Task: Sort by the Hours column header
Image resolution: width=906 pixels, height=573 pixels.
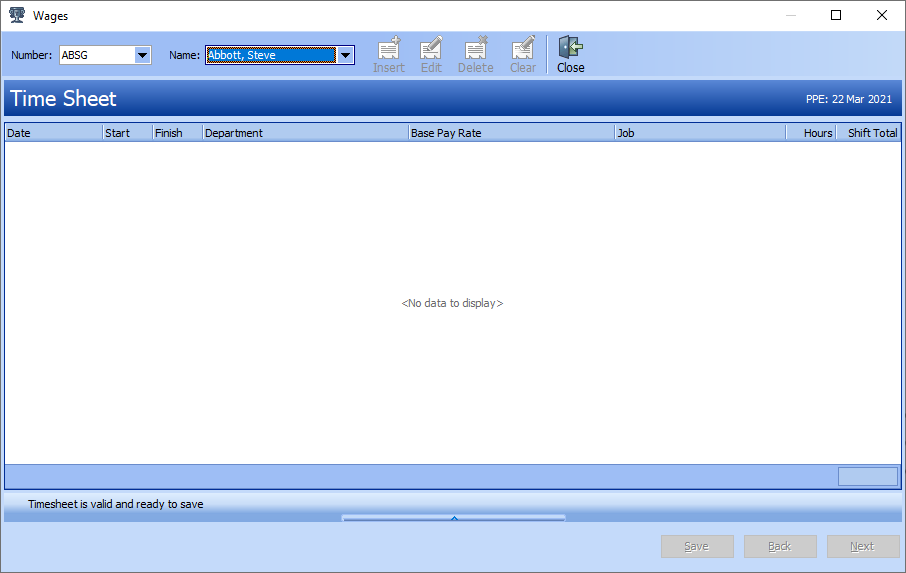Action: tap(811, 133)
